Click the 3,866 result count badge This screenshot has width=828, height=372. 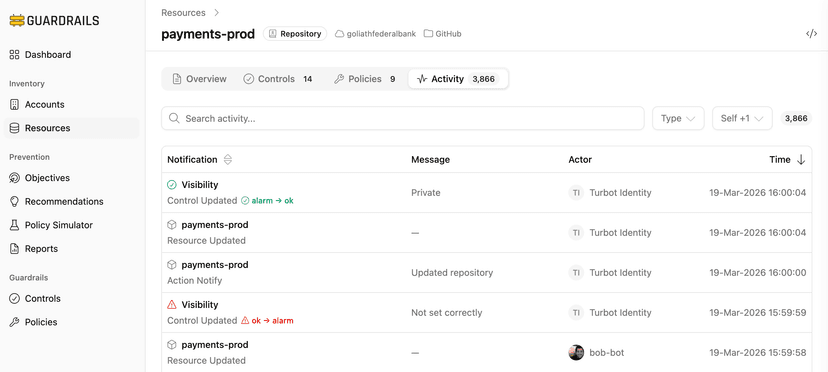coord(796,118)
